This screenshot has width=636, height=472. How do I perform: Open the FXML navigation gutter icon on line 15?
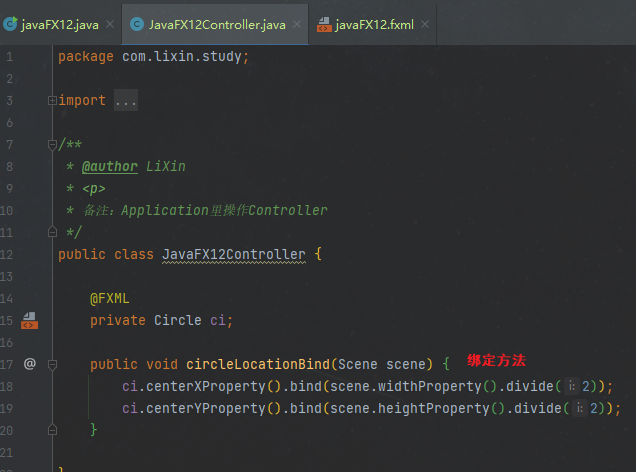click(x=29, y=320)
